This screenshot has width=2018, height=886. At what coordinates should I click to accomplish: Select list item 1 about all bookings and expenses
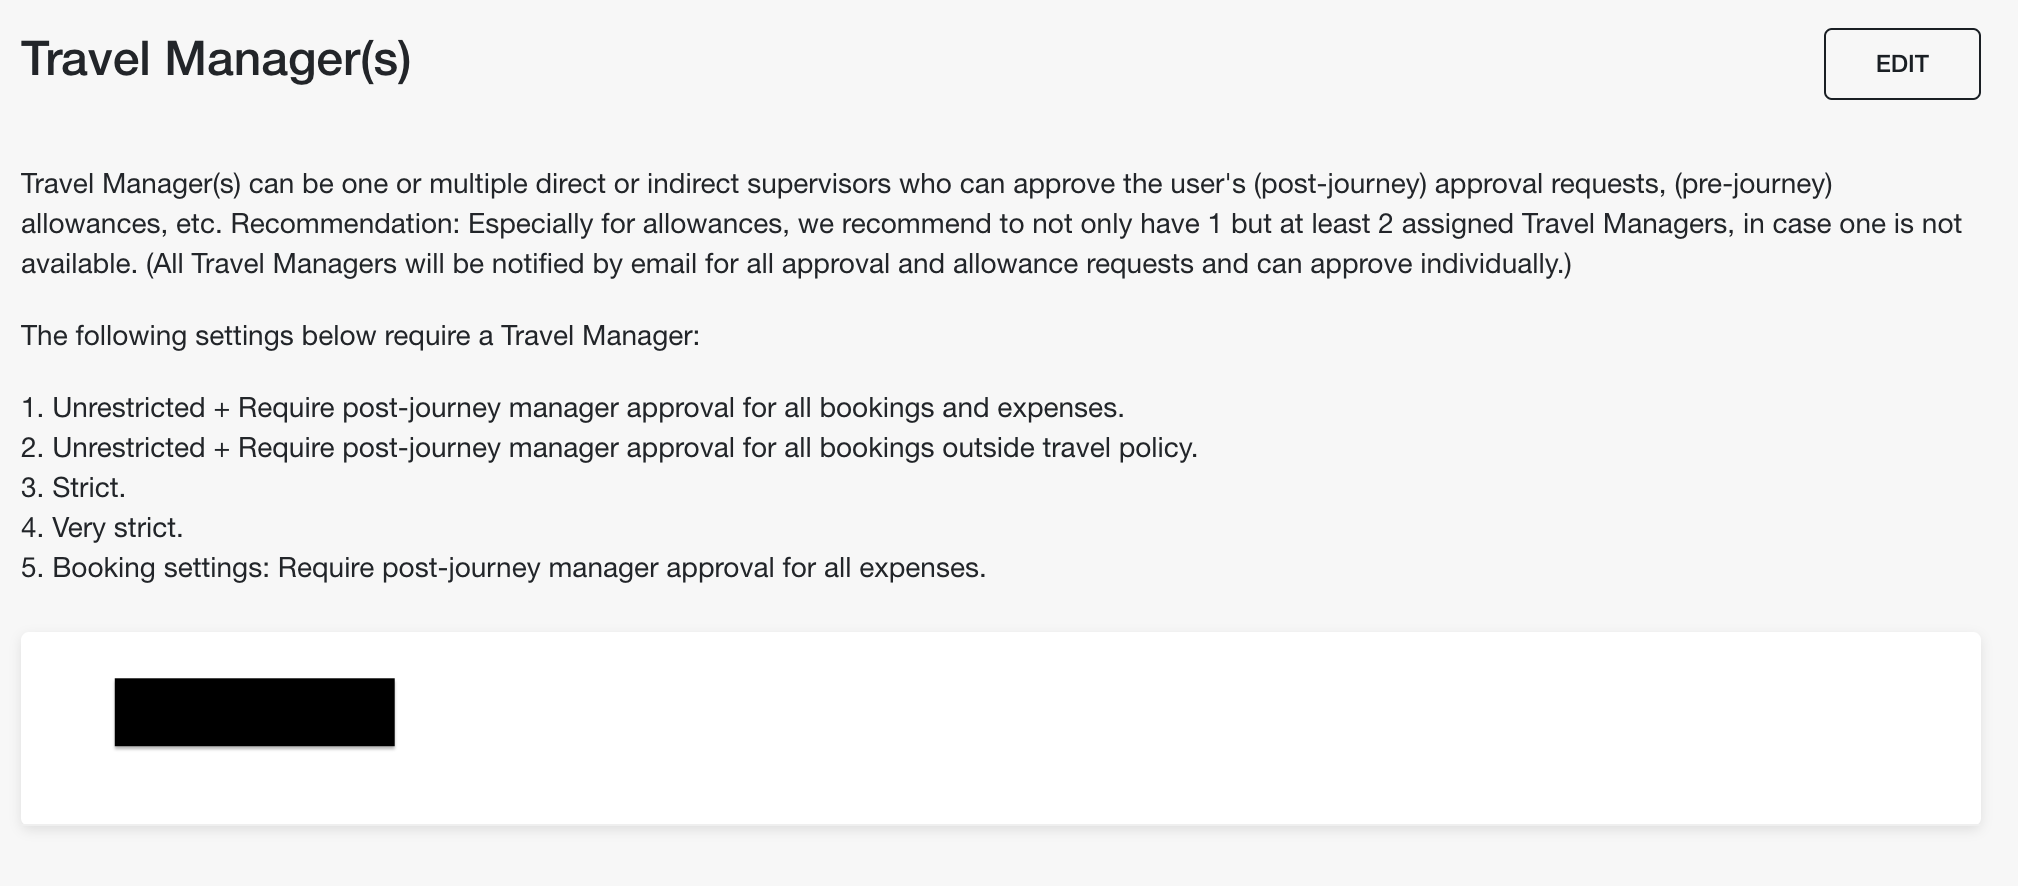[573, 408]
